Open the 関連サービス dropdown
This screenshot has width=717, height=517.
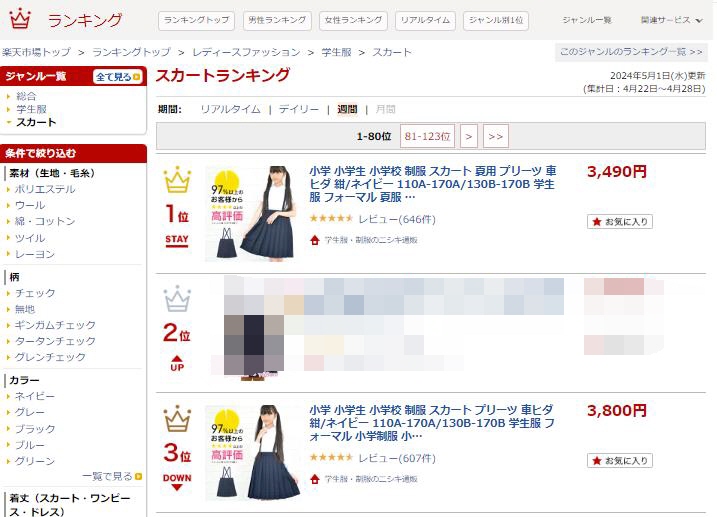coord(671,20)
